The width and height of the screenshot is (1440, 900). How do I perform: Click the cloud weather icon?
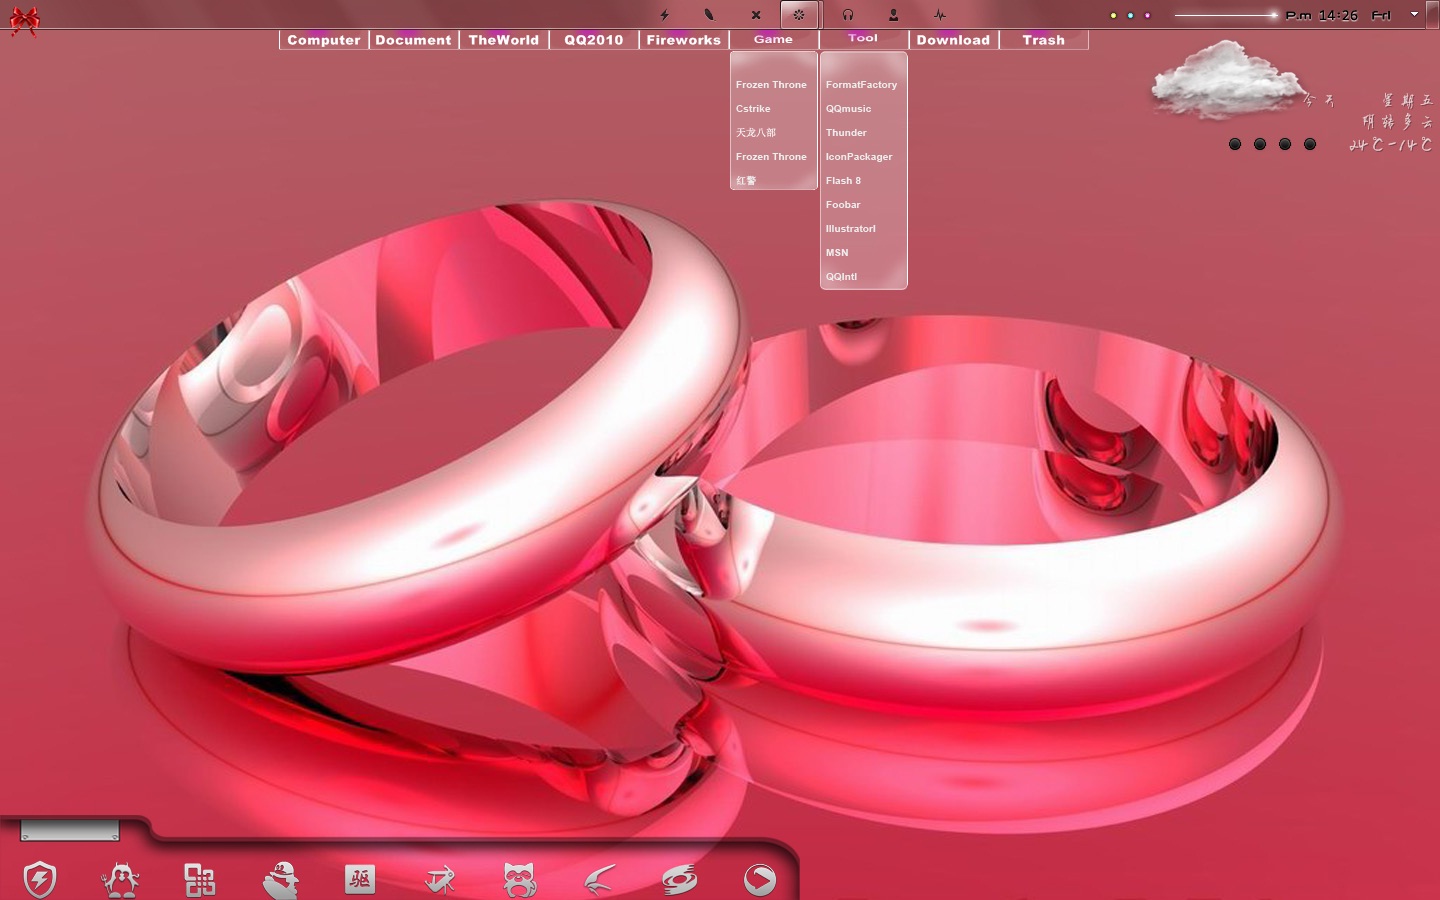pyautogui.click(x=1226, y=80)
